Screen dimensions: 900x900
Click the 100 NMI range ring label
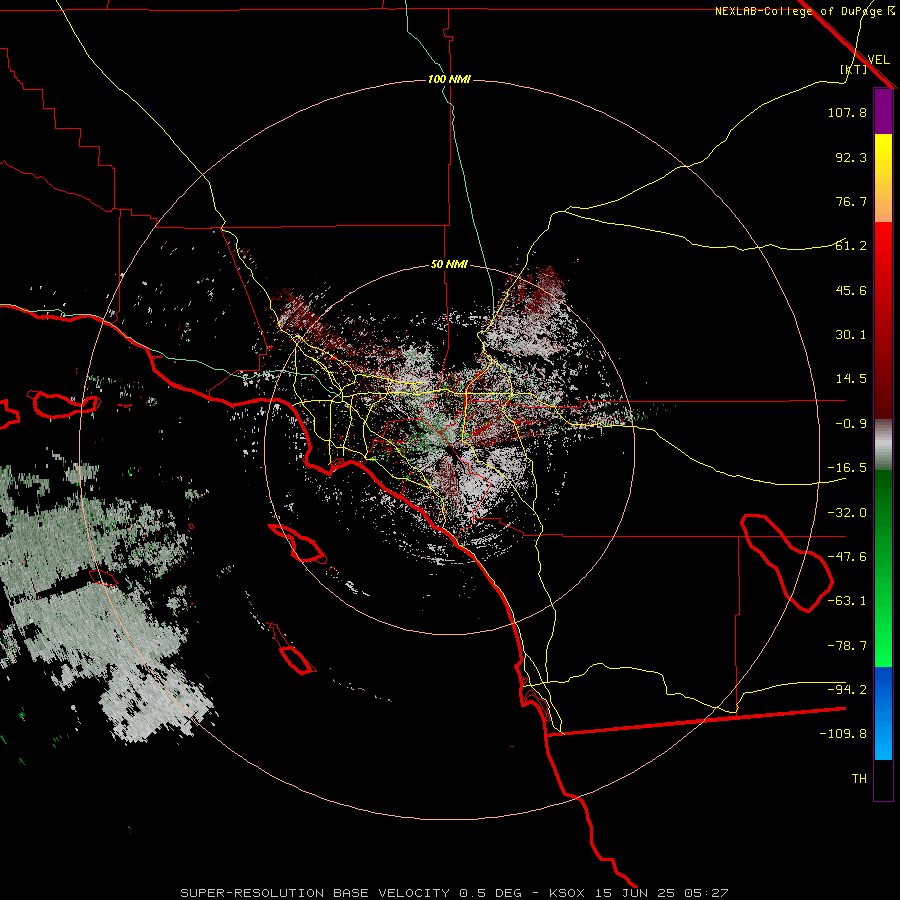449,79
